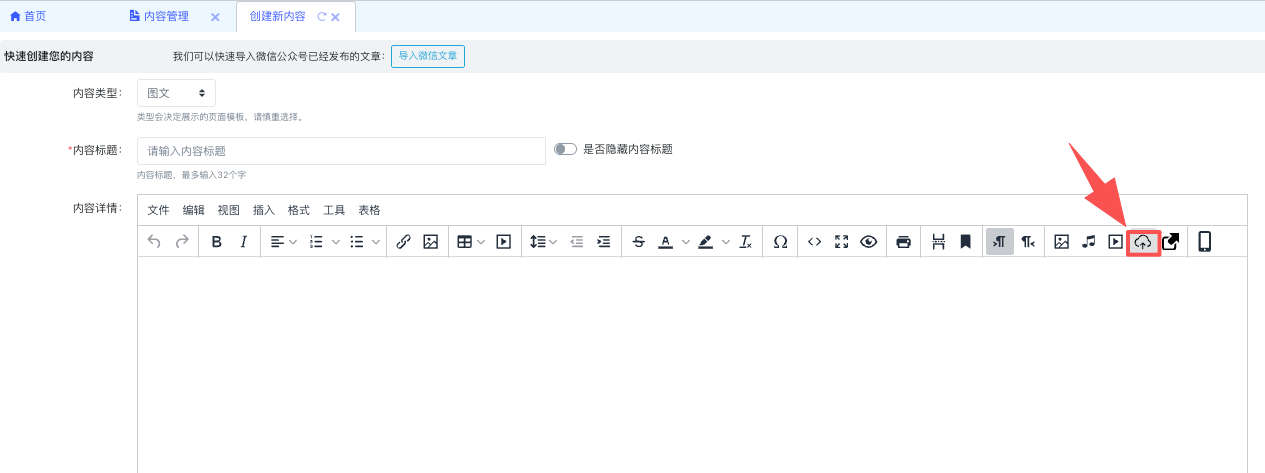Toggle bold formatting
The image size is (1265, 473).
click(216, 242)
